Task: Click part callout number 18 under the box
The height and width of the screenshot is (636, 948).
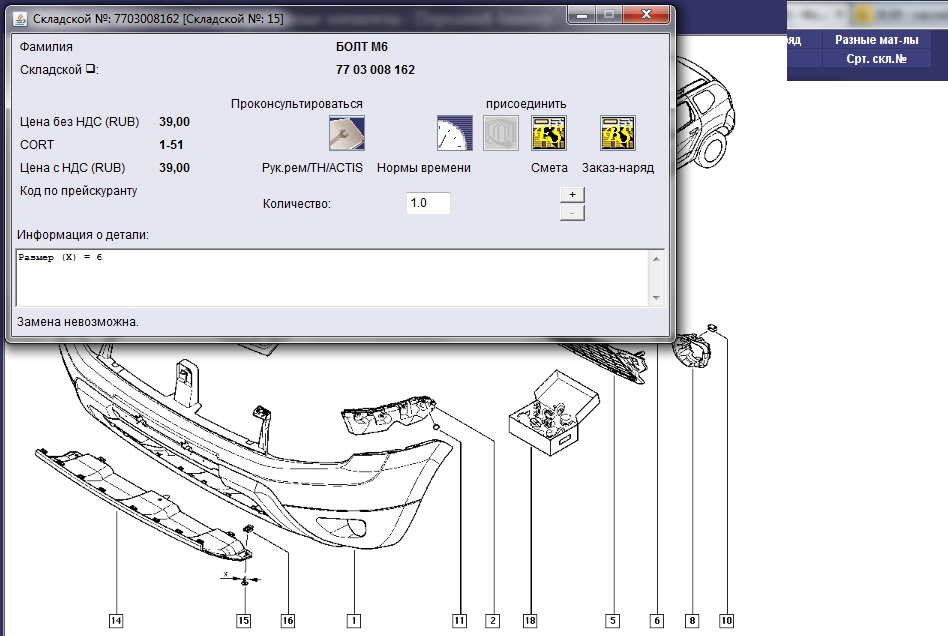Action: pyautogui.click(x=530, y=621)
